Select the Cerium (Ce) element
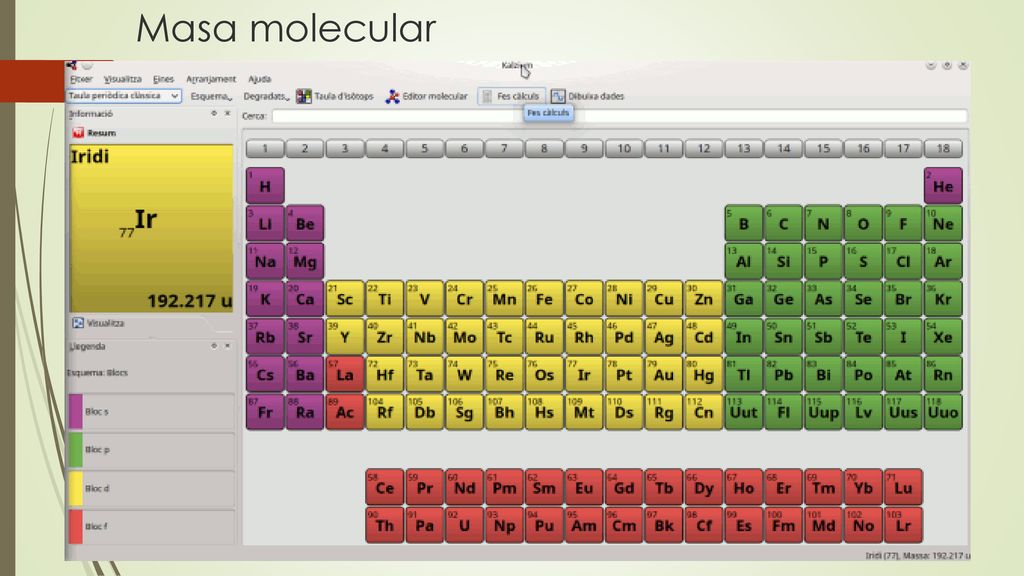Image resolution: width=1024 pixels, height=576 pixels. coord(385,487)
